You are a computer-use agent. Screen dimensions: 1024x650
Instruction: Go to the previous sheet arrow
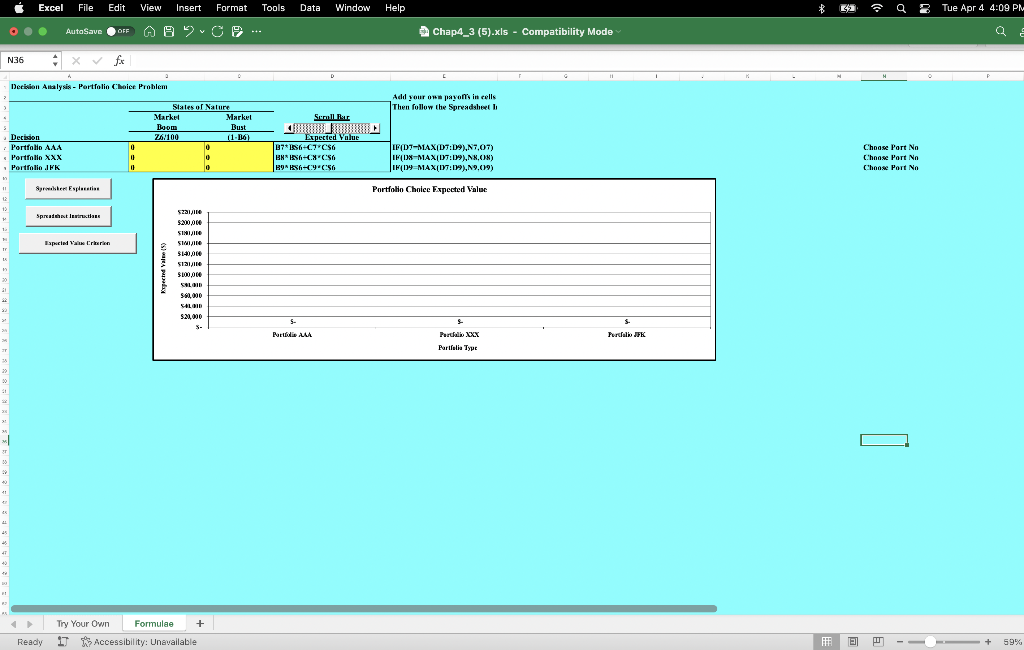pyautogui.click(x=14, y=624)
